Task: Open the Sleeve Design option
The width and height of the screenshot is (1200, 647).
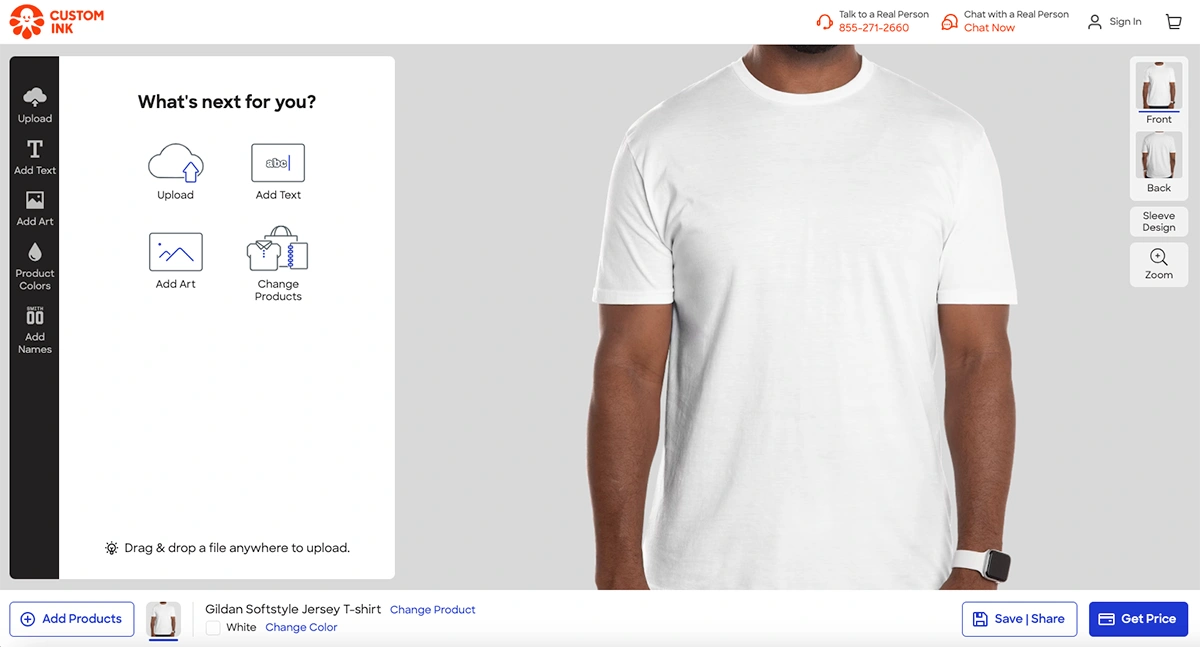Action: pos(1159,221)
